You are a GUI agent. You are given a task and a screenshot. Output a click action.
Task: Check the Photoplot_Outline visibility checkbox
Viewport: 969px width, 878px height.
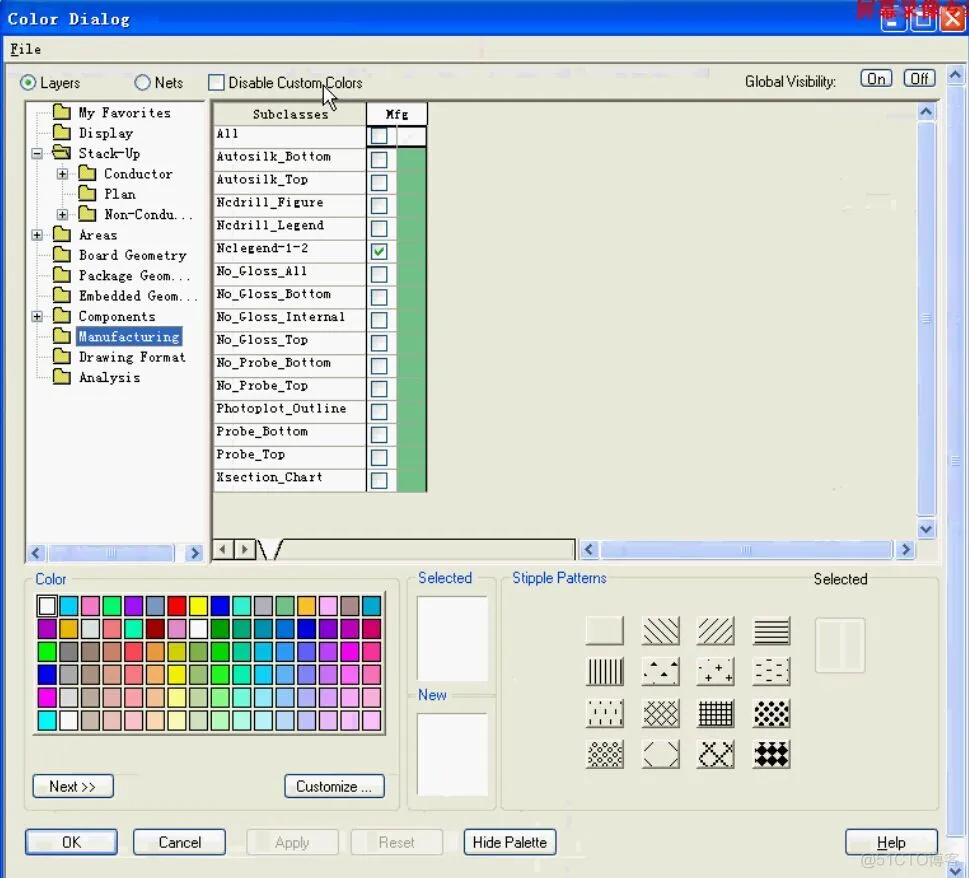click(x=379, y=412)
